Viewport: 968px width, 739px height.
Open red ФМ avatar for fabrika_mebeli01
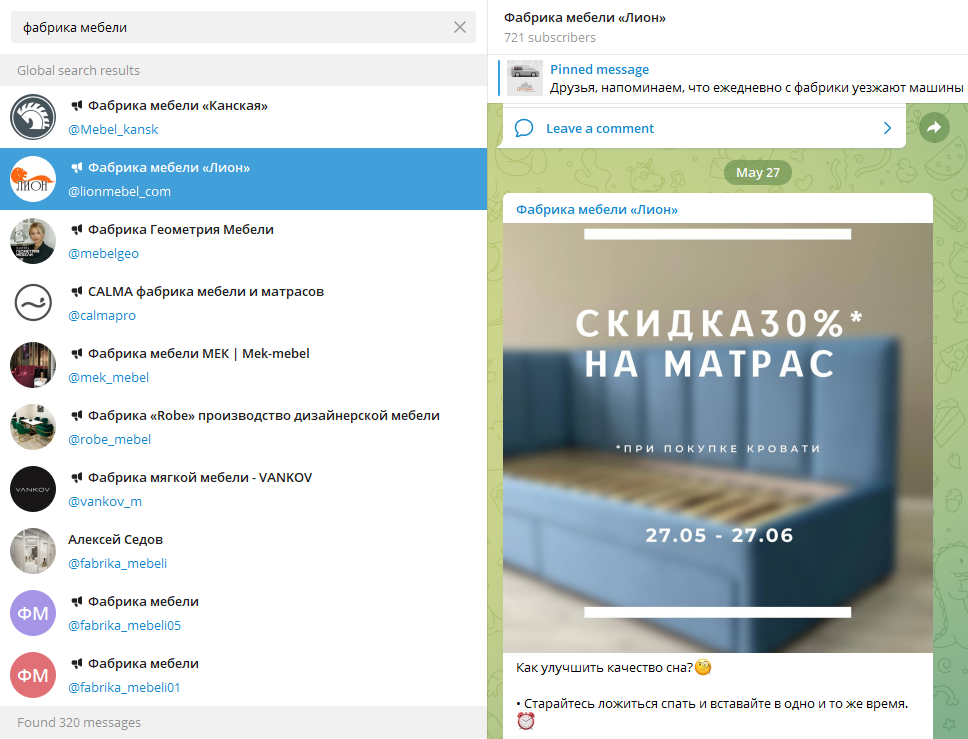(33, 675)
